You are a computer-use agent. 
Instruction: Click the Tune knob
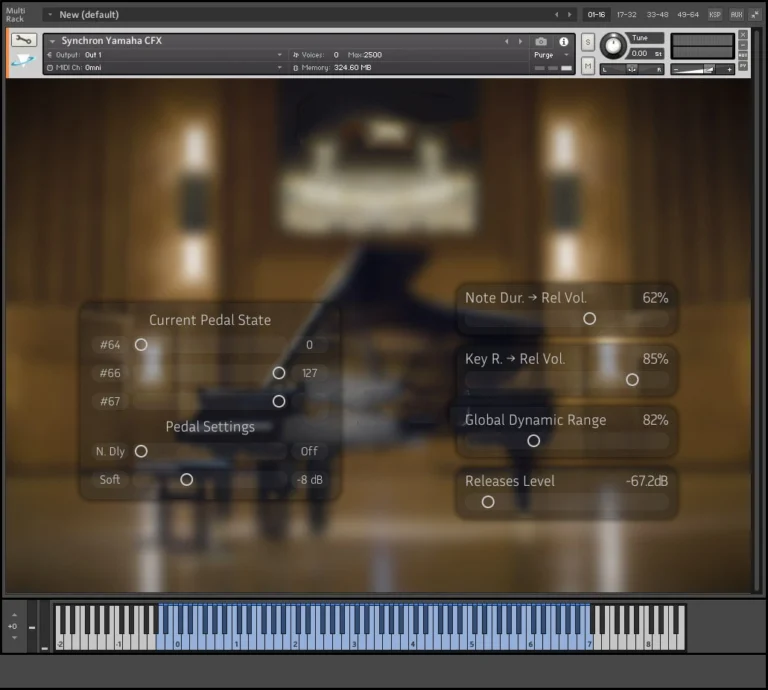click(613, 46)
